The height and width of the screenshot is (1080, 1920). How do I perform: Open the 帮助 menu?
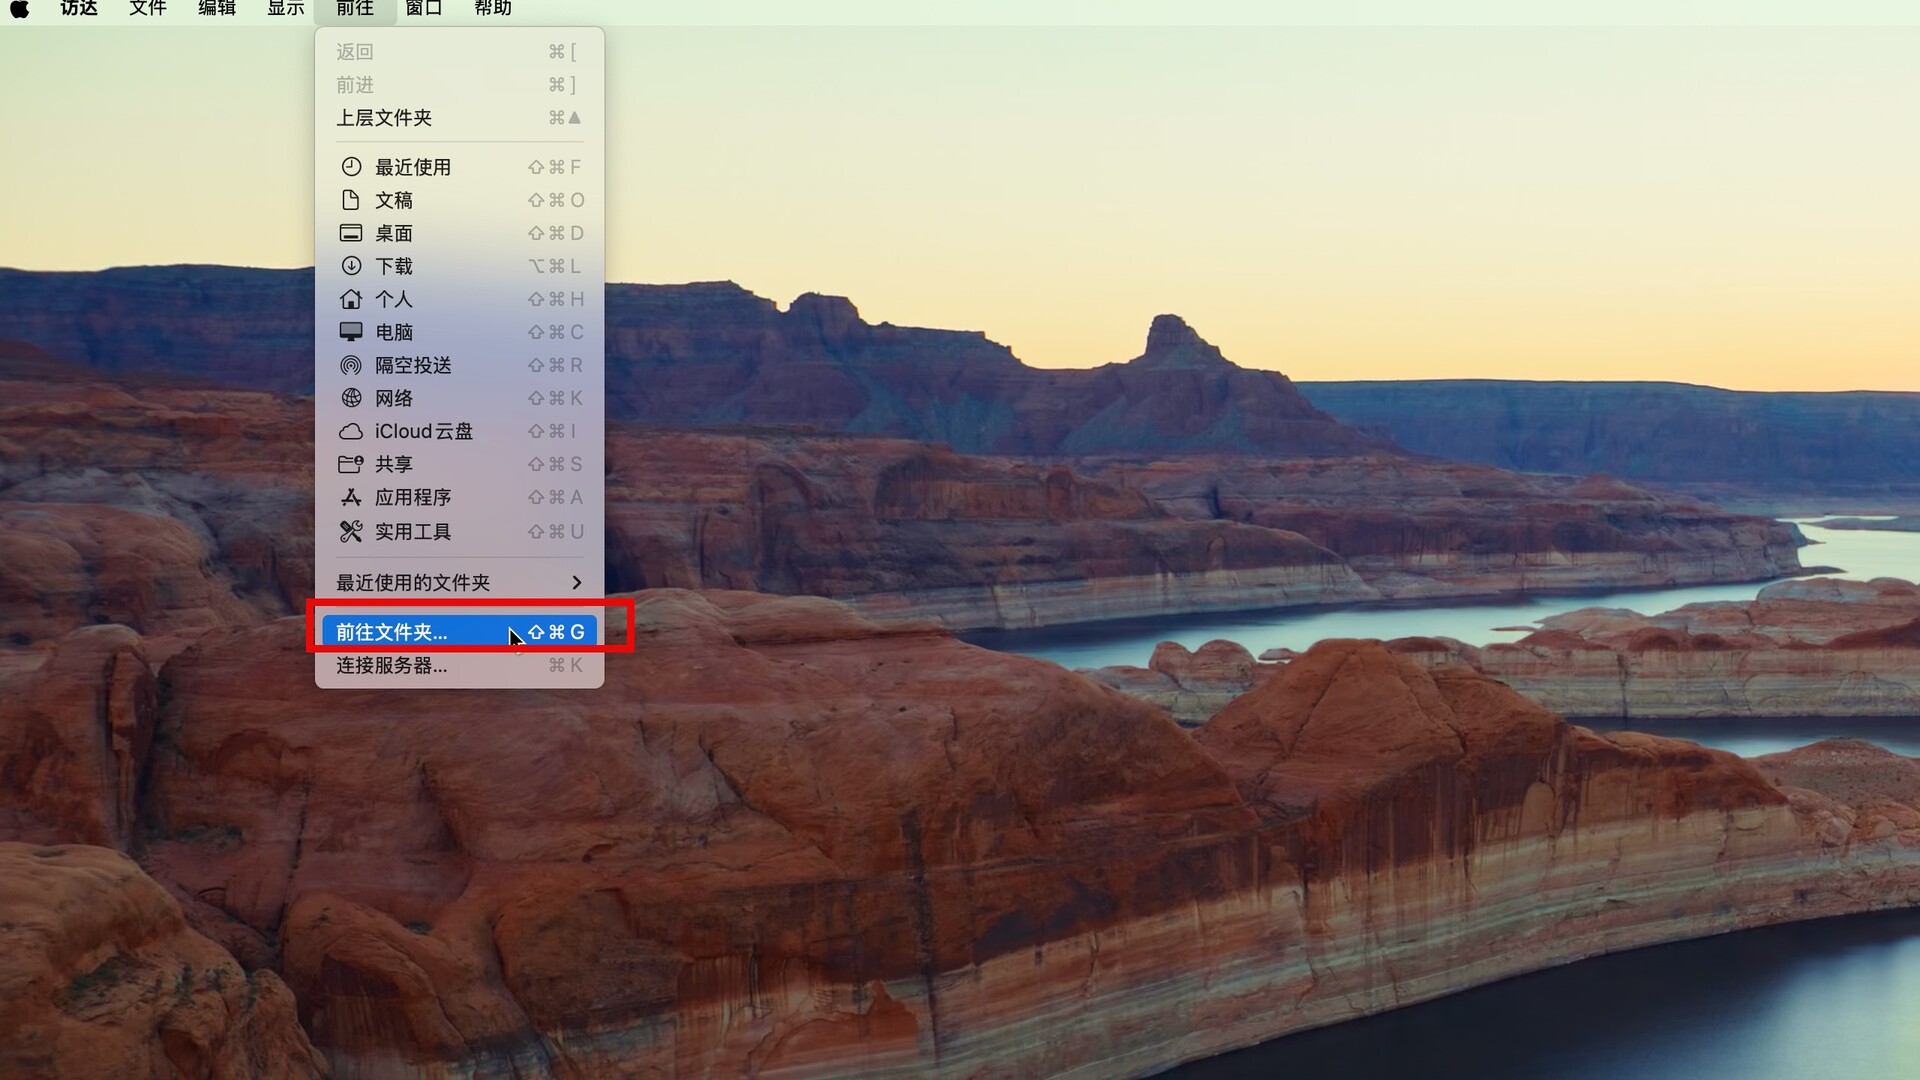(x=493, y=8)
